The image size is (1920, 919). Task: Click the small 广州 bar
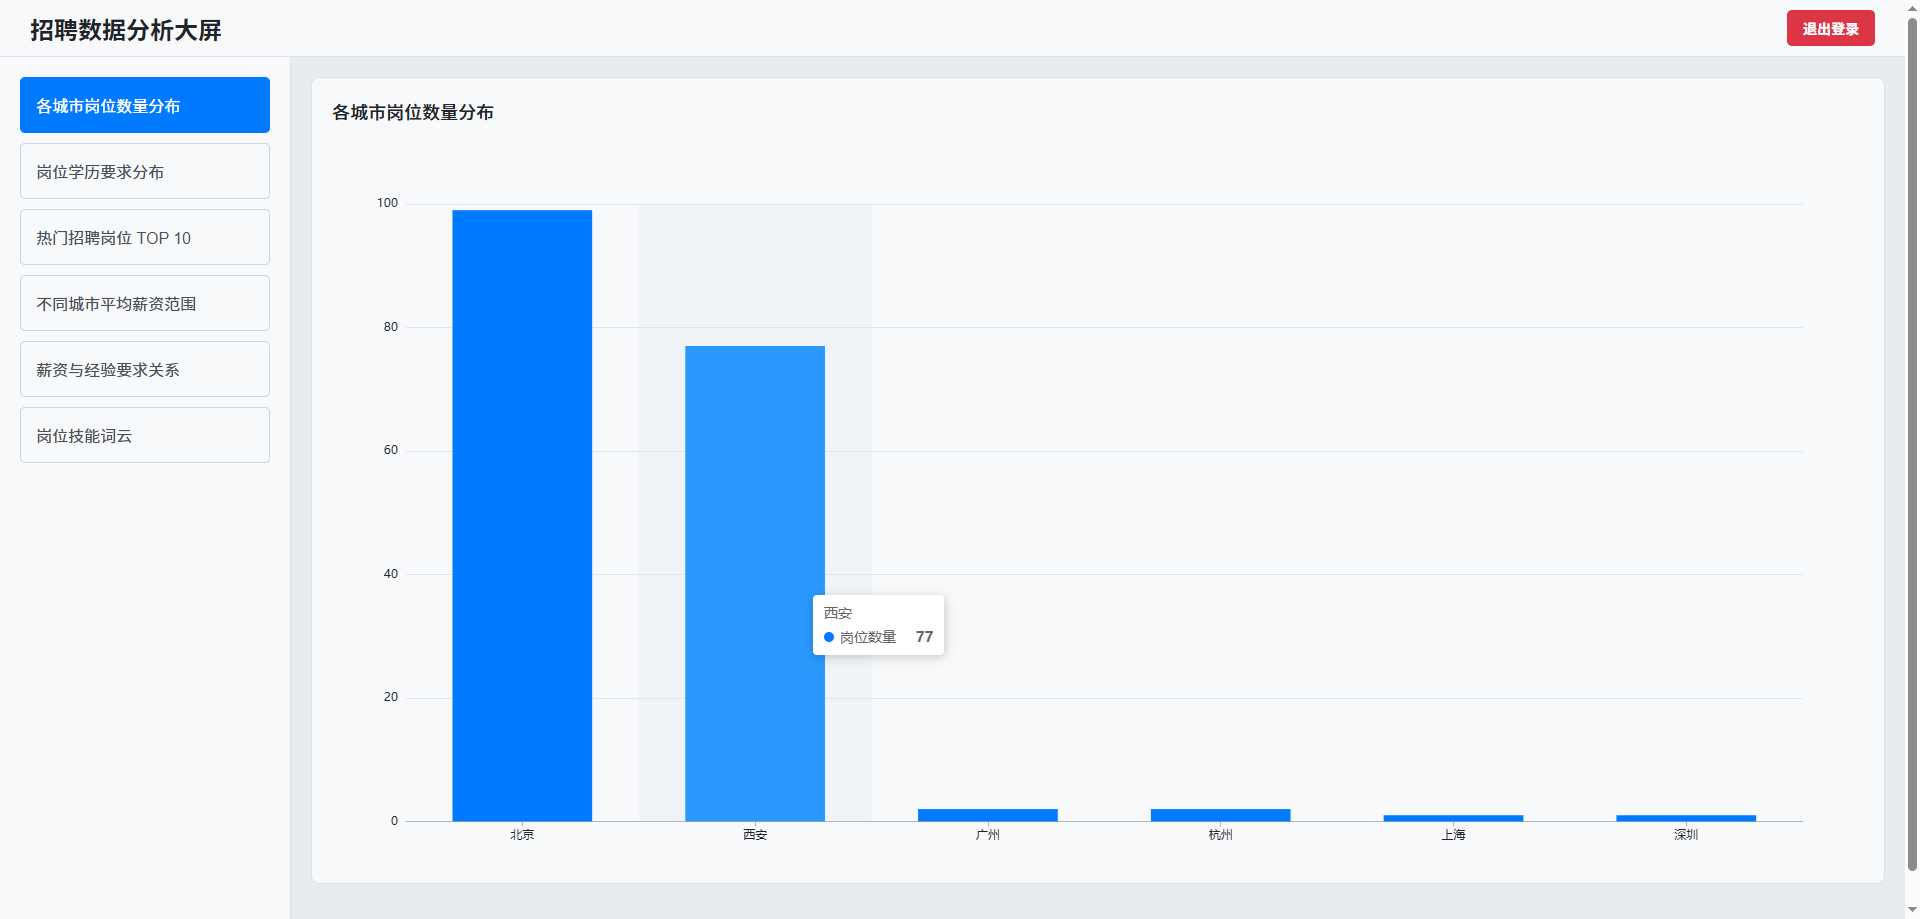[988, 815]
